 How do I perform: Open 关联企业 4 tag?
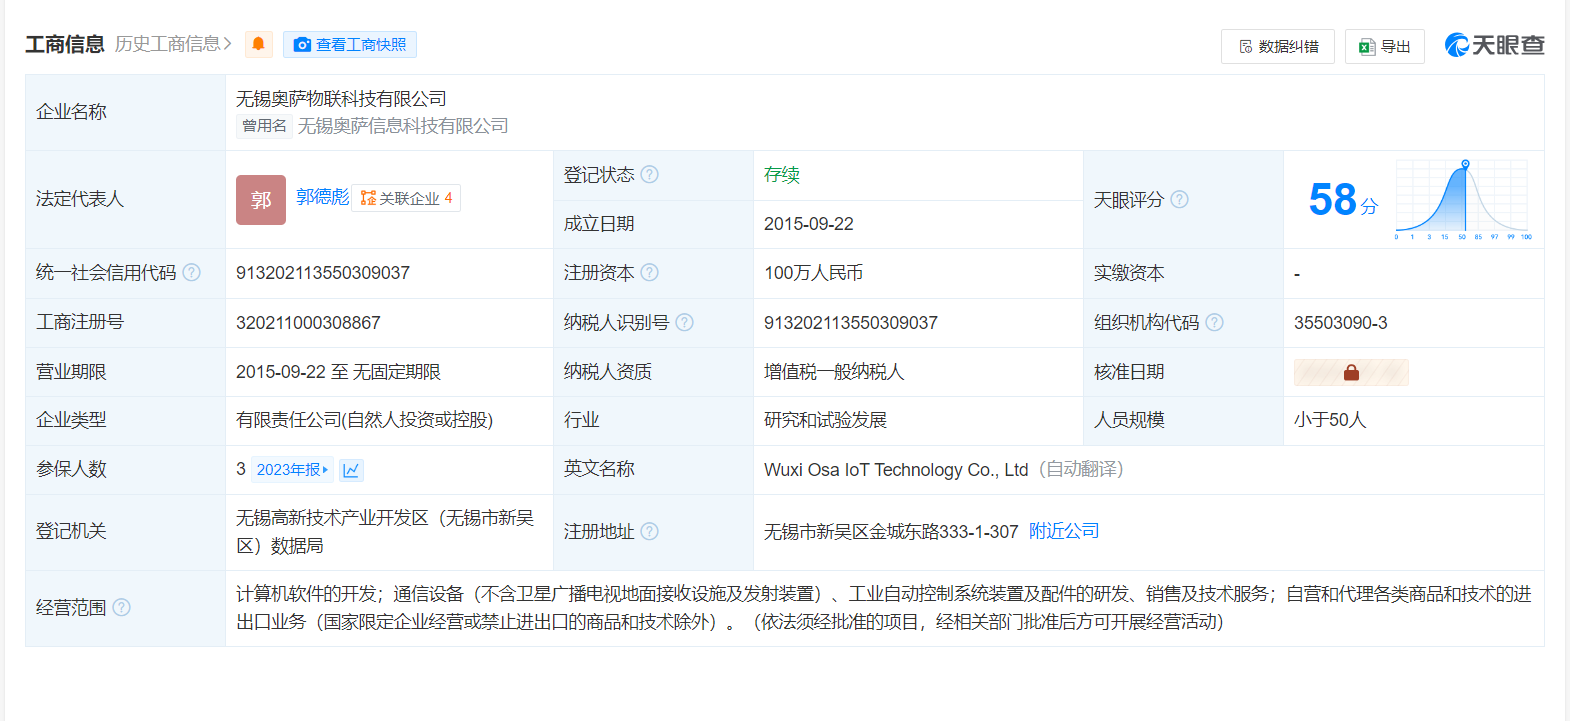coord(406,198)
